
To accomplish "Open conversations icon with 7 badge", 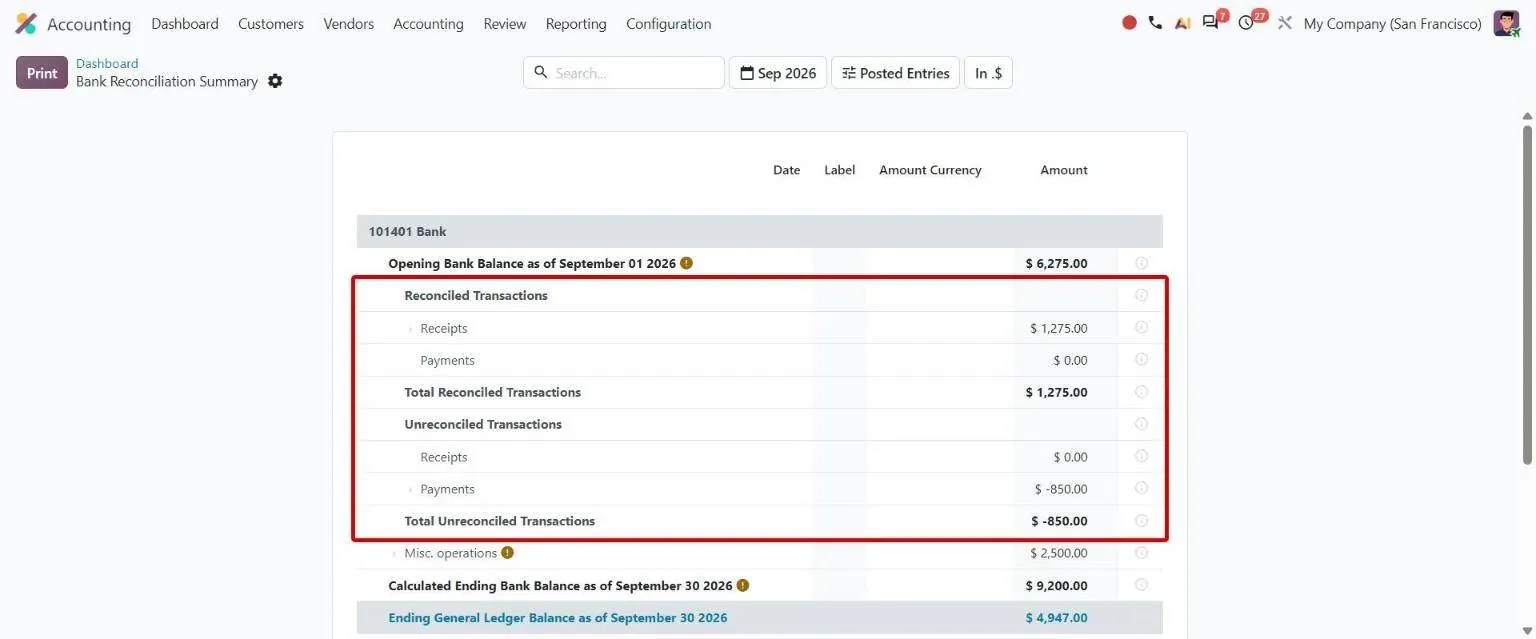I will [x=1211, y=23].
